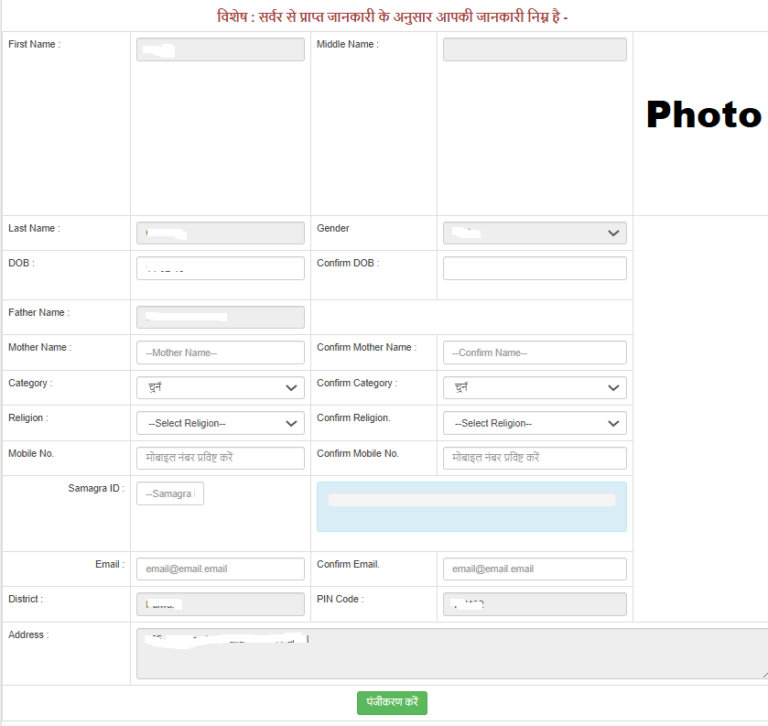Expand the Confirm Religion dropdown
Screen dimensions: 768x726
[534, 423]
